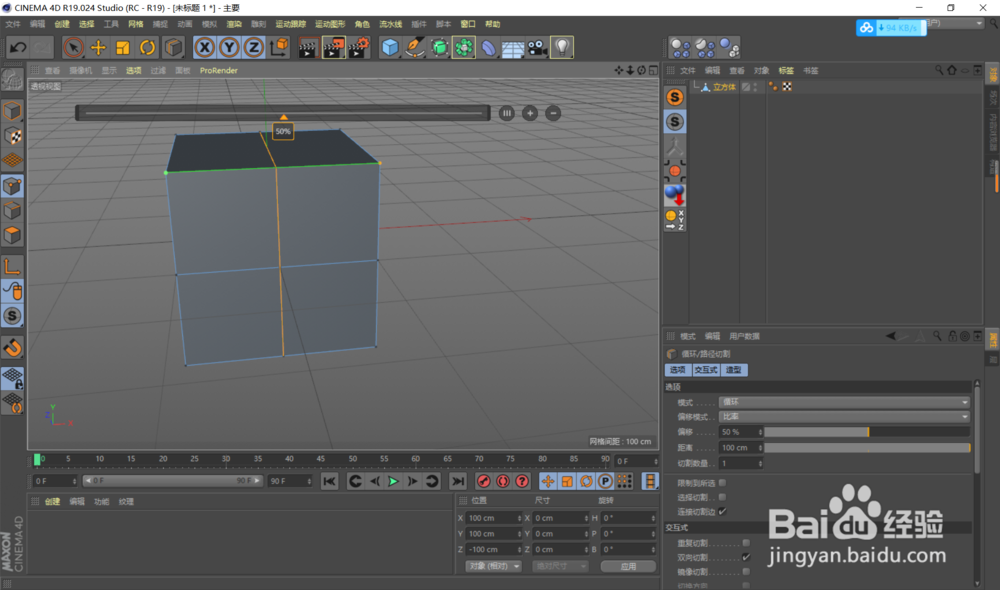Toggle the Y axis lock icon
This screenshot has width=1000, height=590.
coord(228,47)
